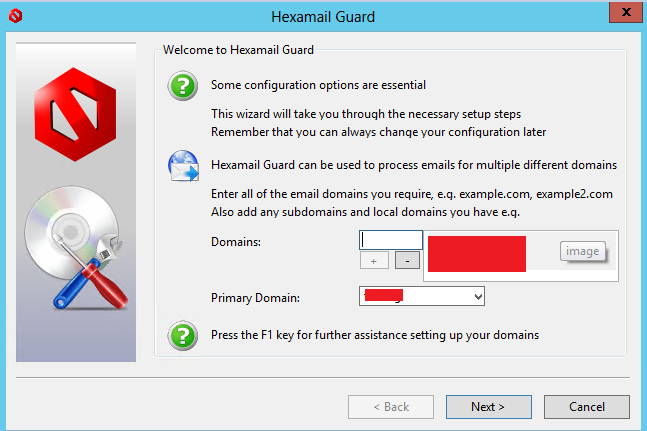
Task: Cancel the setup wizard
Action: click(x=587, y=407)
